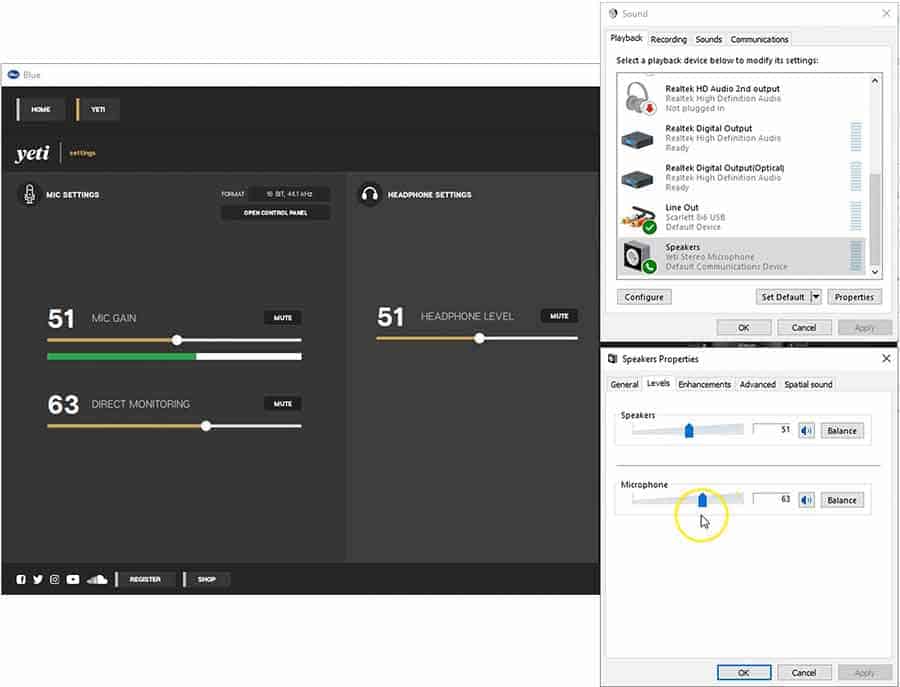Close the Sound dialog
The image size is (900, 687).
tap(886, 13)
